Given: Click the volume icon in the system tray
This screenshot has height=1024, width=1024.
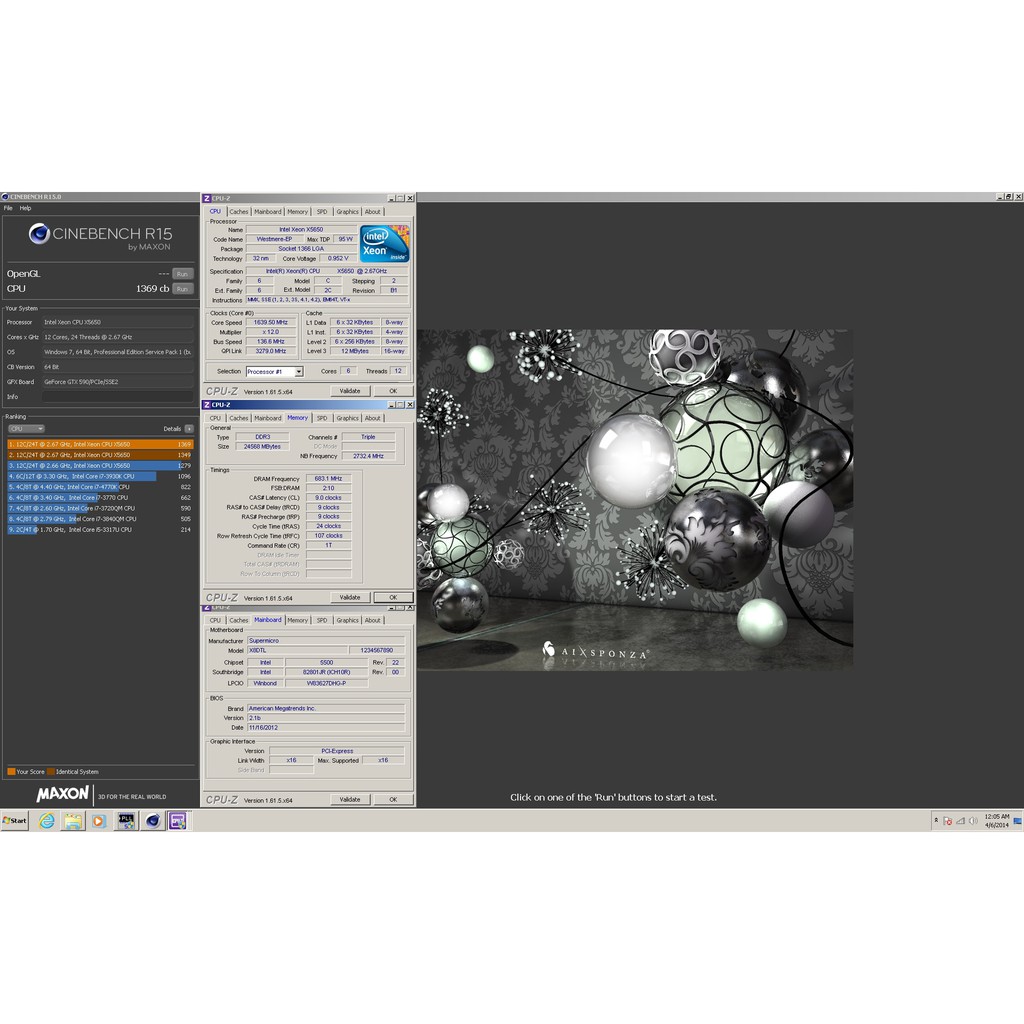Looking at the screenshot, I should coord(972,820).
